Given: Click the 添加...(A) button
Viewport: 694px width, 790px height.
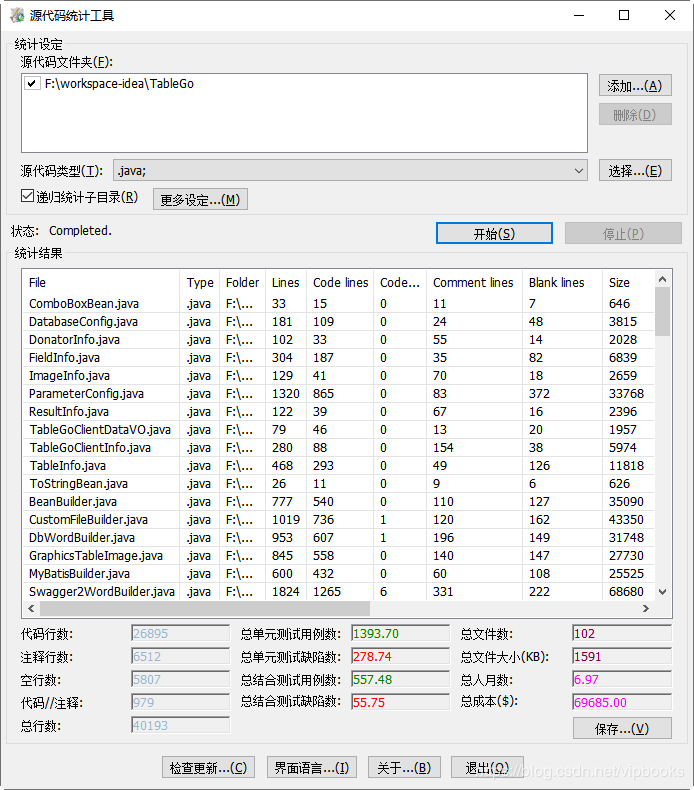Looking at the screenshot, I should (635, 86).
